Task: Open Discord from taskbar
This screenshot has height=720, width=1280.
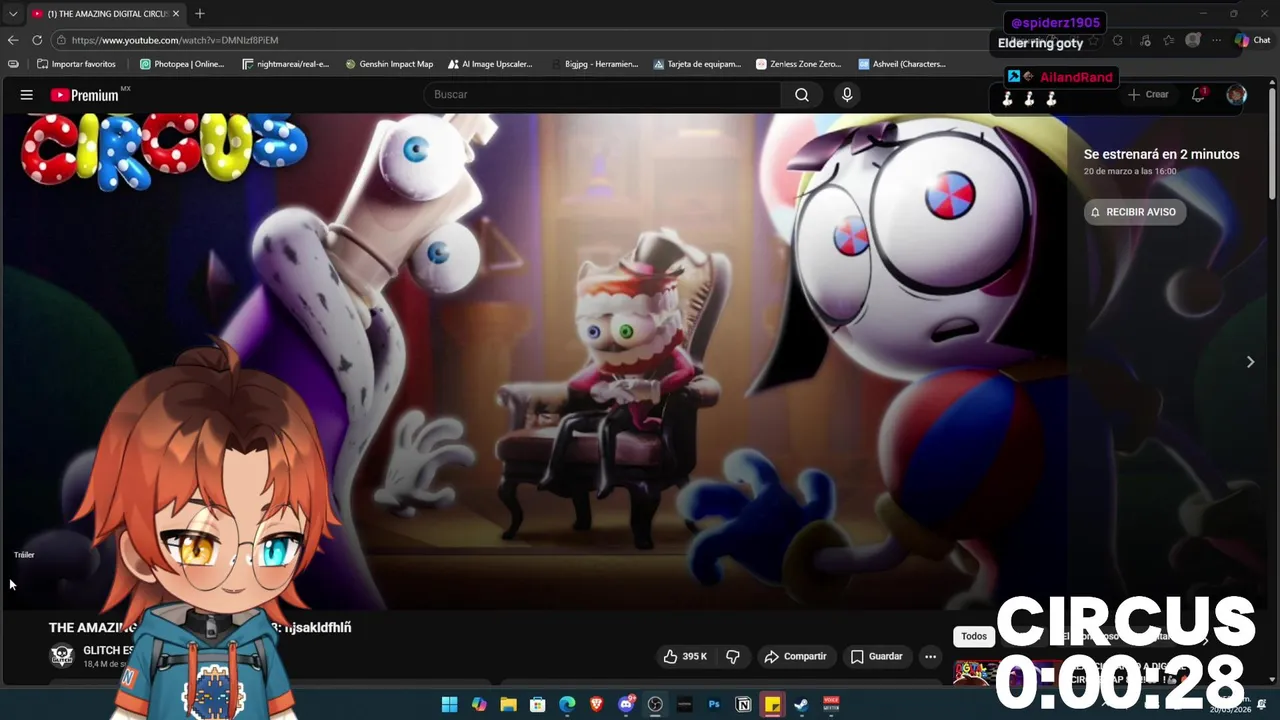Action: pyautogui.click(x=627, y=705)
